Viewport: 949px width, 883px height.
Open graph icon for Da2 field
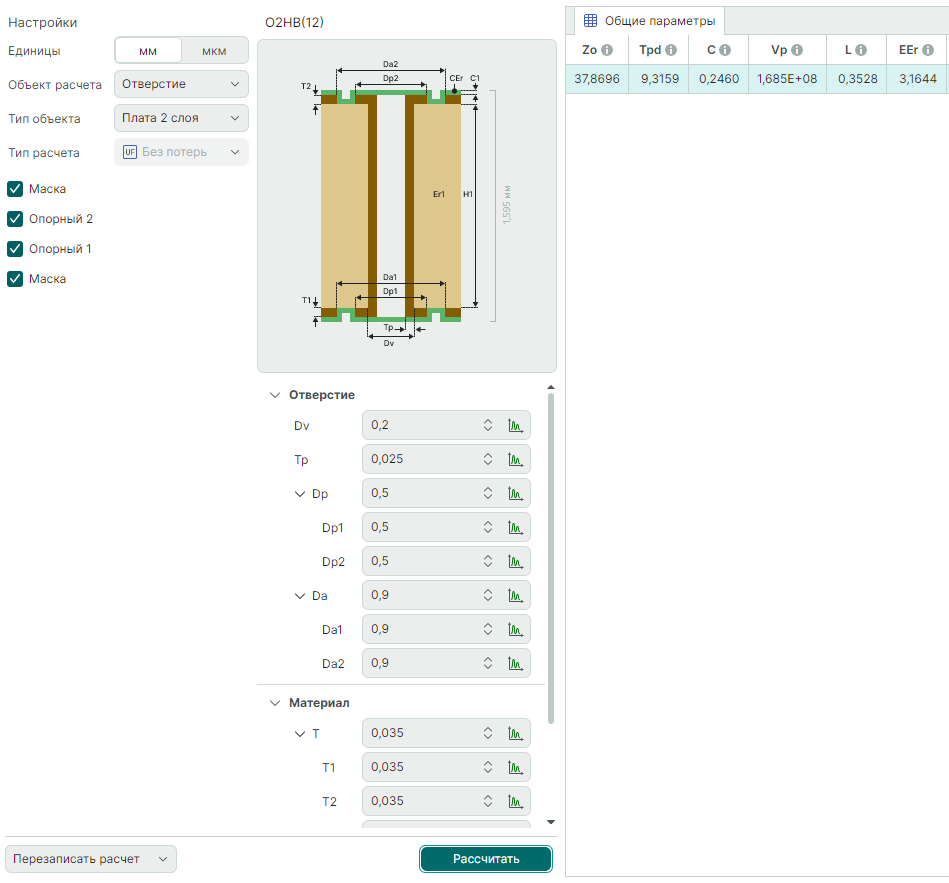pyautogui.click(x=515, y=663)
